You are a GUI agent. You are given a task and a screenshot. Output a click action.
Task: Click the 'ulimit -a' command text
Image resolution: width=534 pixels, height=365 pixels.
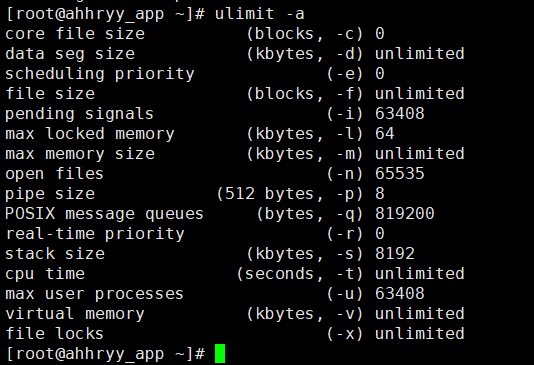(260, 14)
